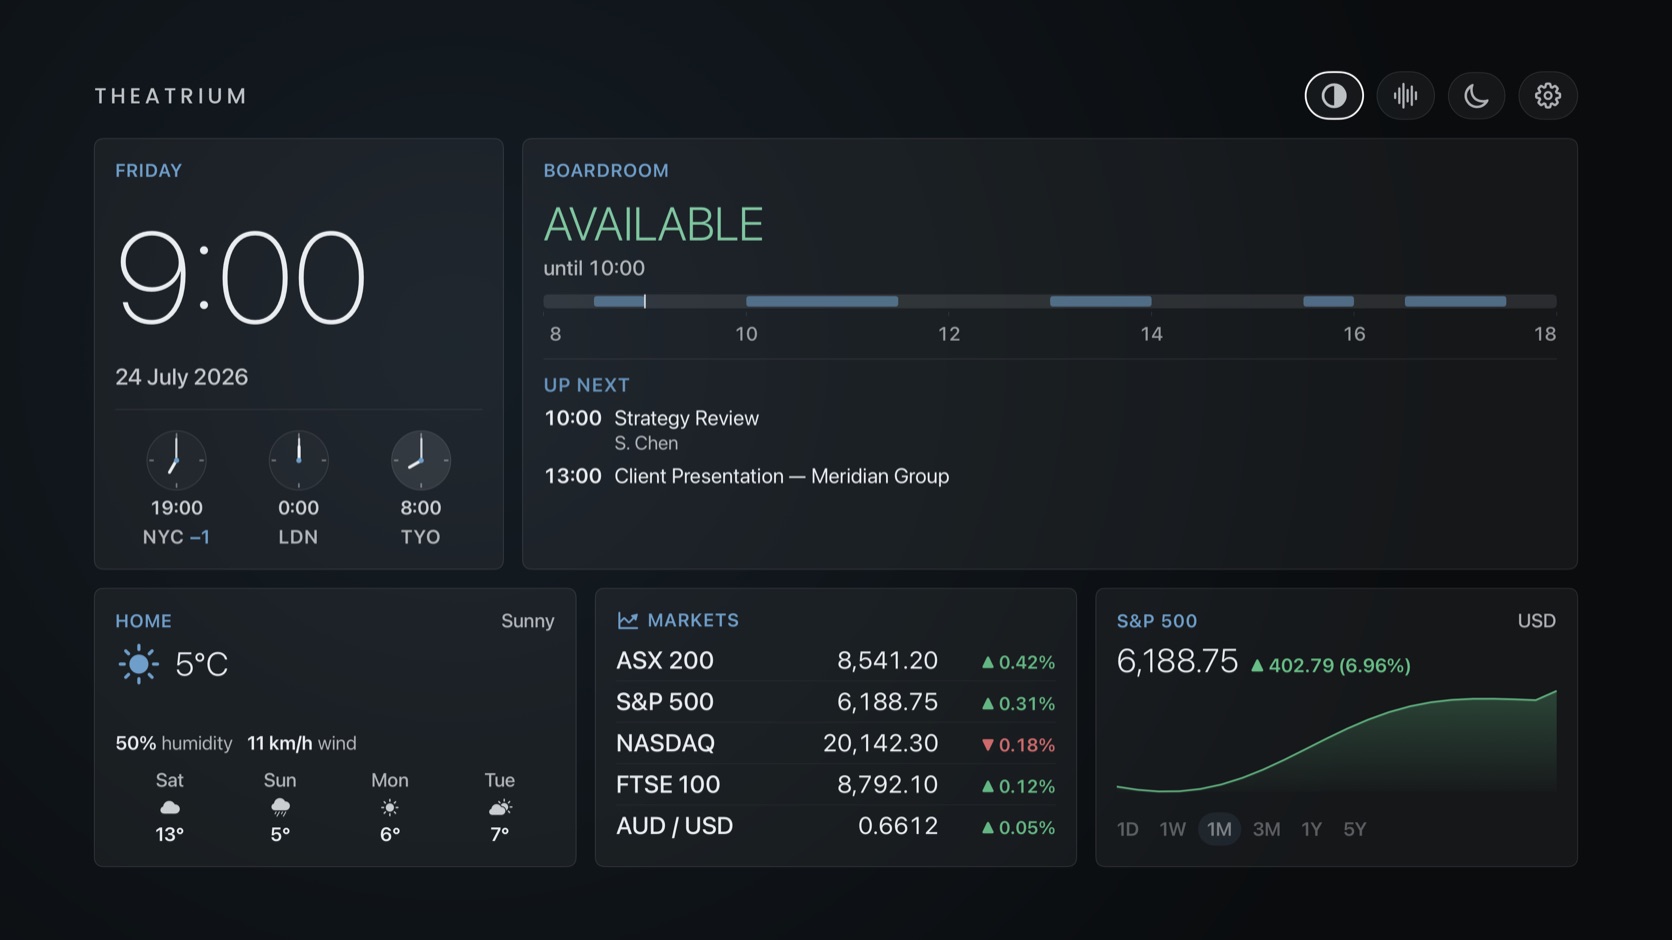Select the 1W chart range

1172,829
